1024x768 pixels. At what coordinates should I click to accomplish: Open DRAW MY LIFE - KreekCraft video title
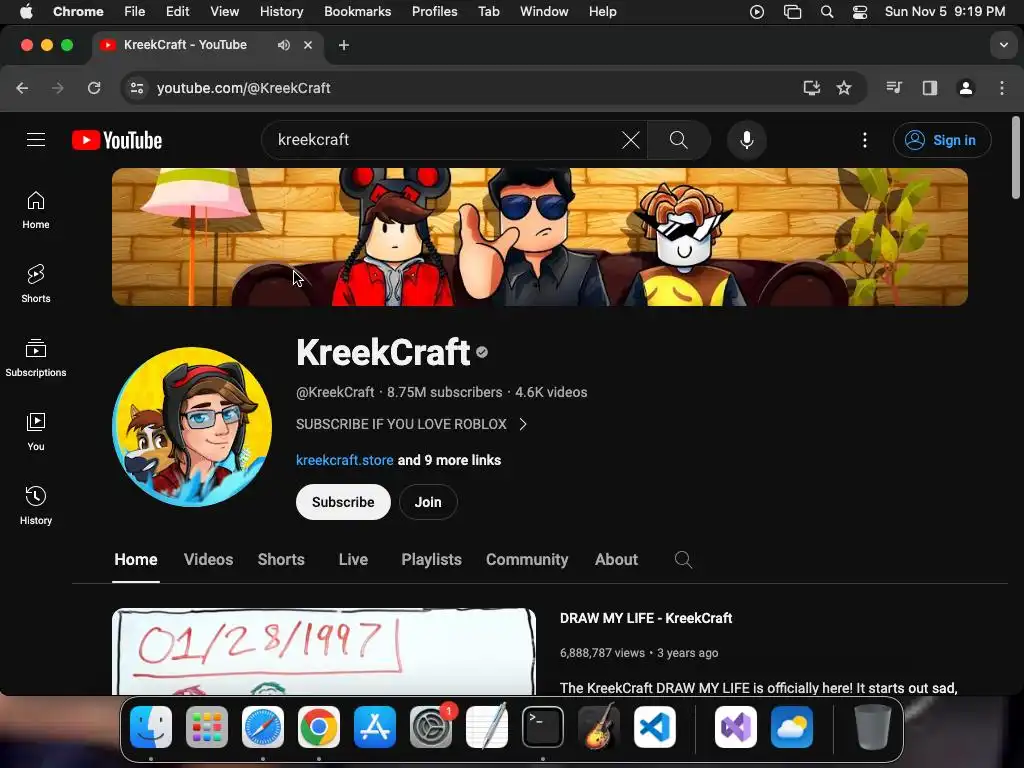pos(646,618)
